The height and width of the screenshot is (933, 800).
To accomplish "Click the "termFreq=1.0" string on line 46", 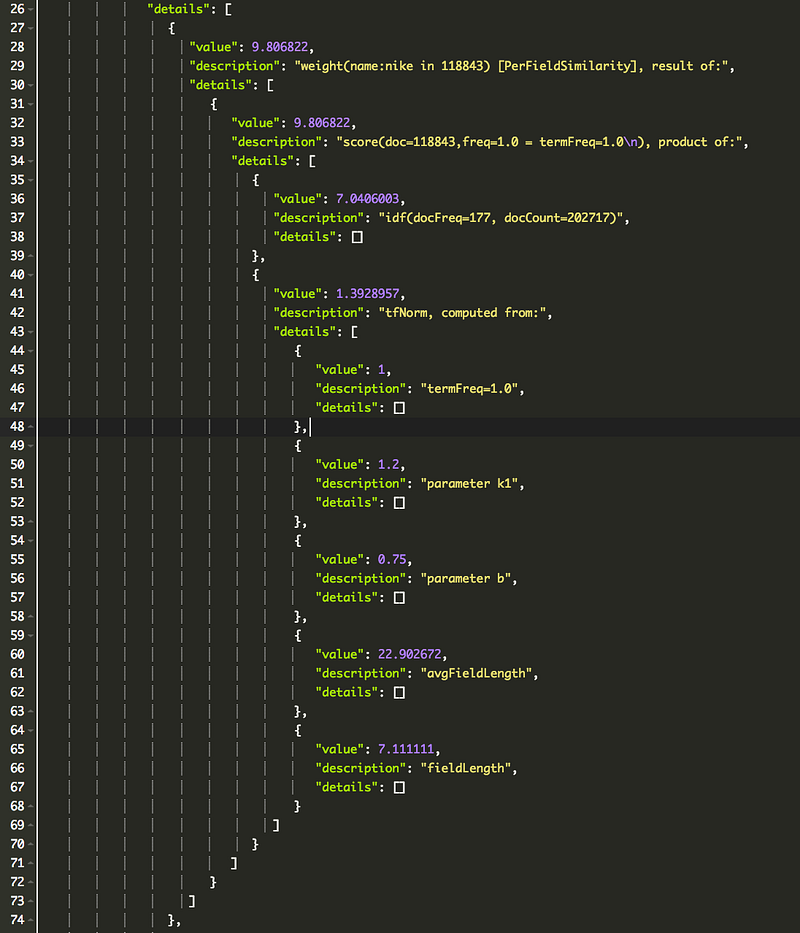I will click(x=469, y=389).
